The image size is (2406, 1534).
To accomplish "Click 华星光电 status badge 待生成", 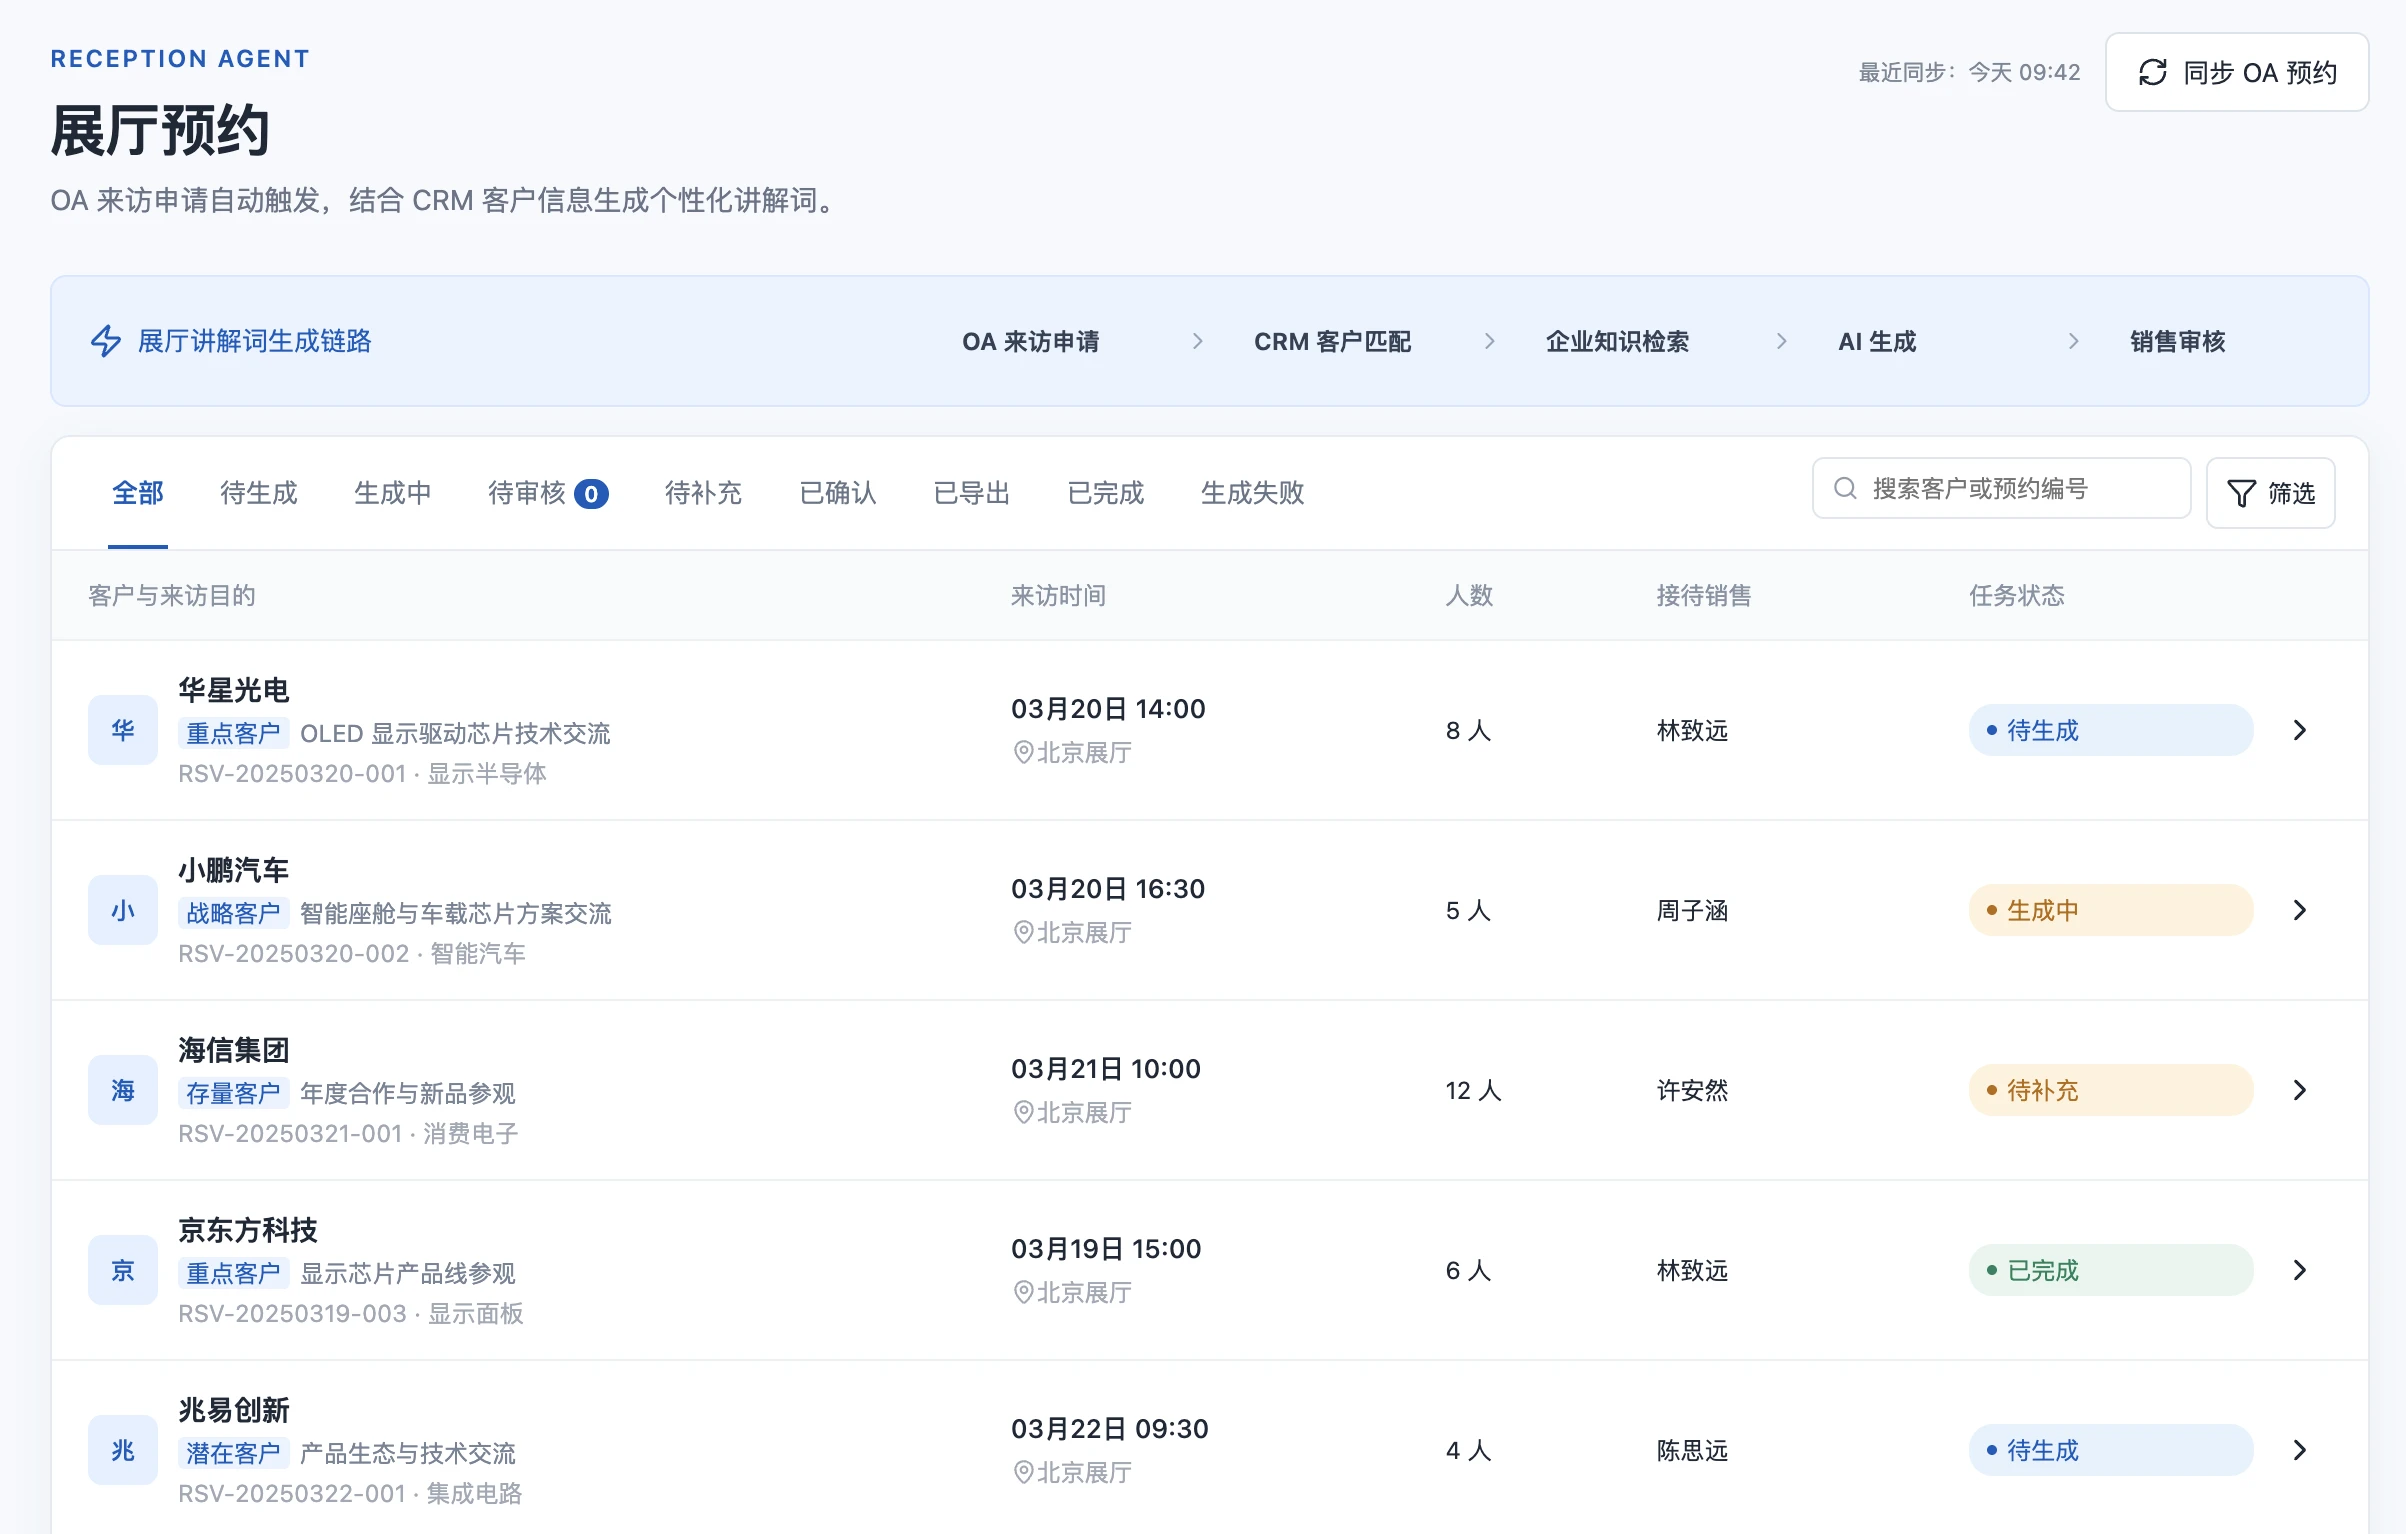I will tap(2111, 730).
